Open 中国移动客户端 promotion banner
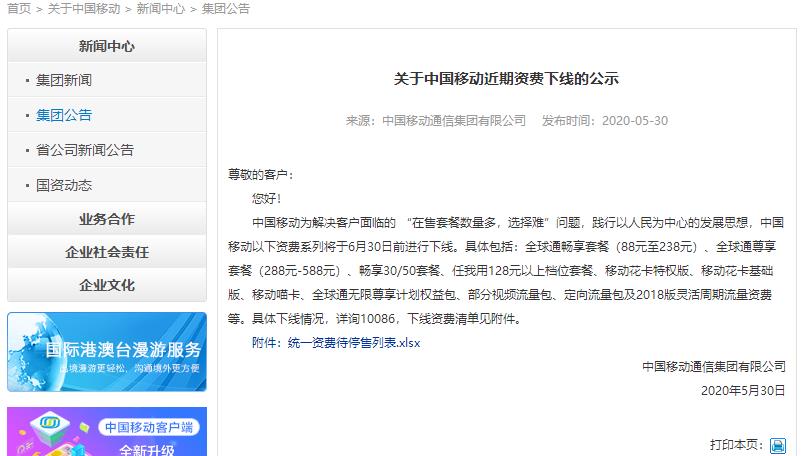This screenshot has height=456, width=802. pos(107,431)
